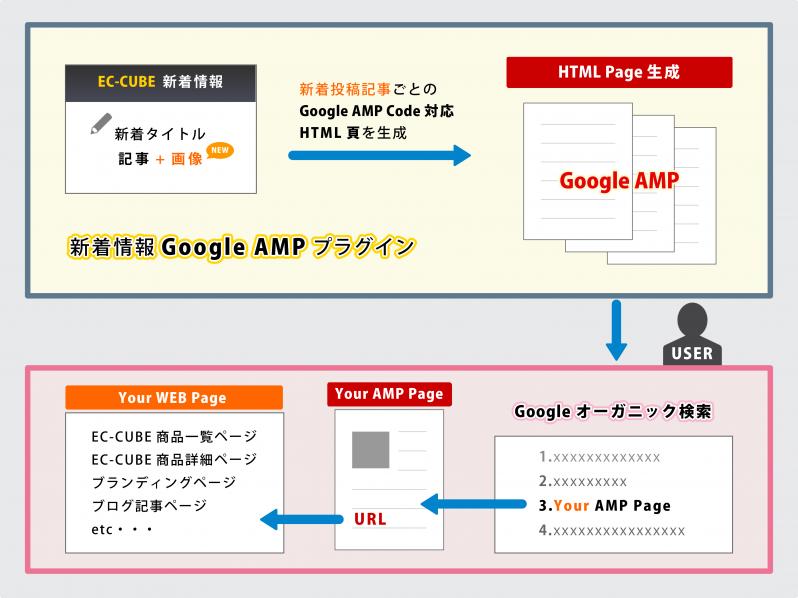The width and height of the screenshot is (798, 598).
Task: Click the HTML 頁を生成 text
Action: pos(353,133)
